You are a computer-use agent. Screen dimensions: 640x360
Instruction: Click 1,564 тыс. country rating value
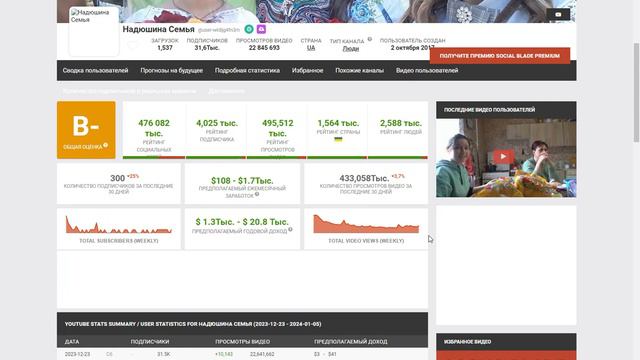point(338,123)
